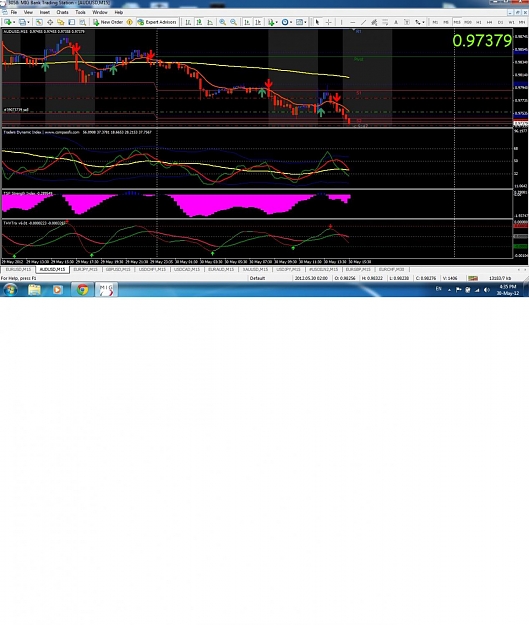Select the Fibonacci retracement tool
The height and width of the screenshot is (625, 529).
point(385,22)
